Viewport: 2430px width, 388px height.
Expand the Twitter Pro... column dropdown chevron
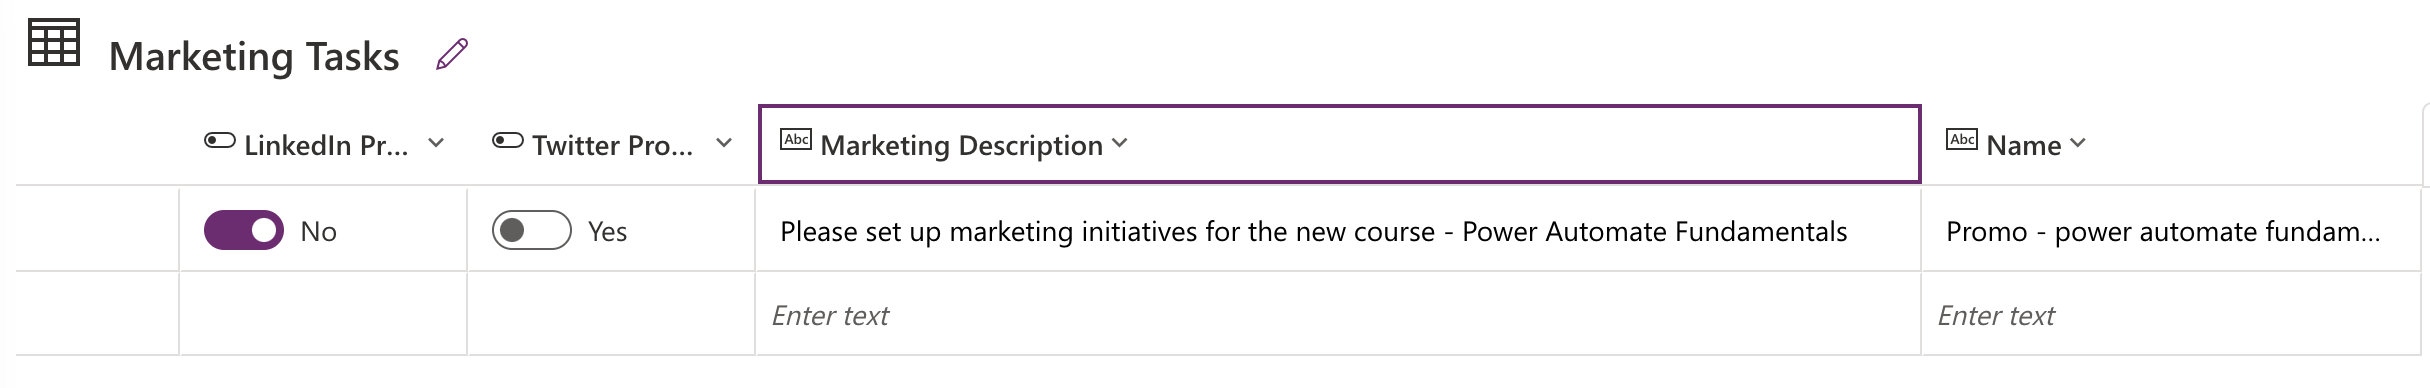click(x=724, y=143)
